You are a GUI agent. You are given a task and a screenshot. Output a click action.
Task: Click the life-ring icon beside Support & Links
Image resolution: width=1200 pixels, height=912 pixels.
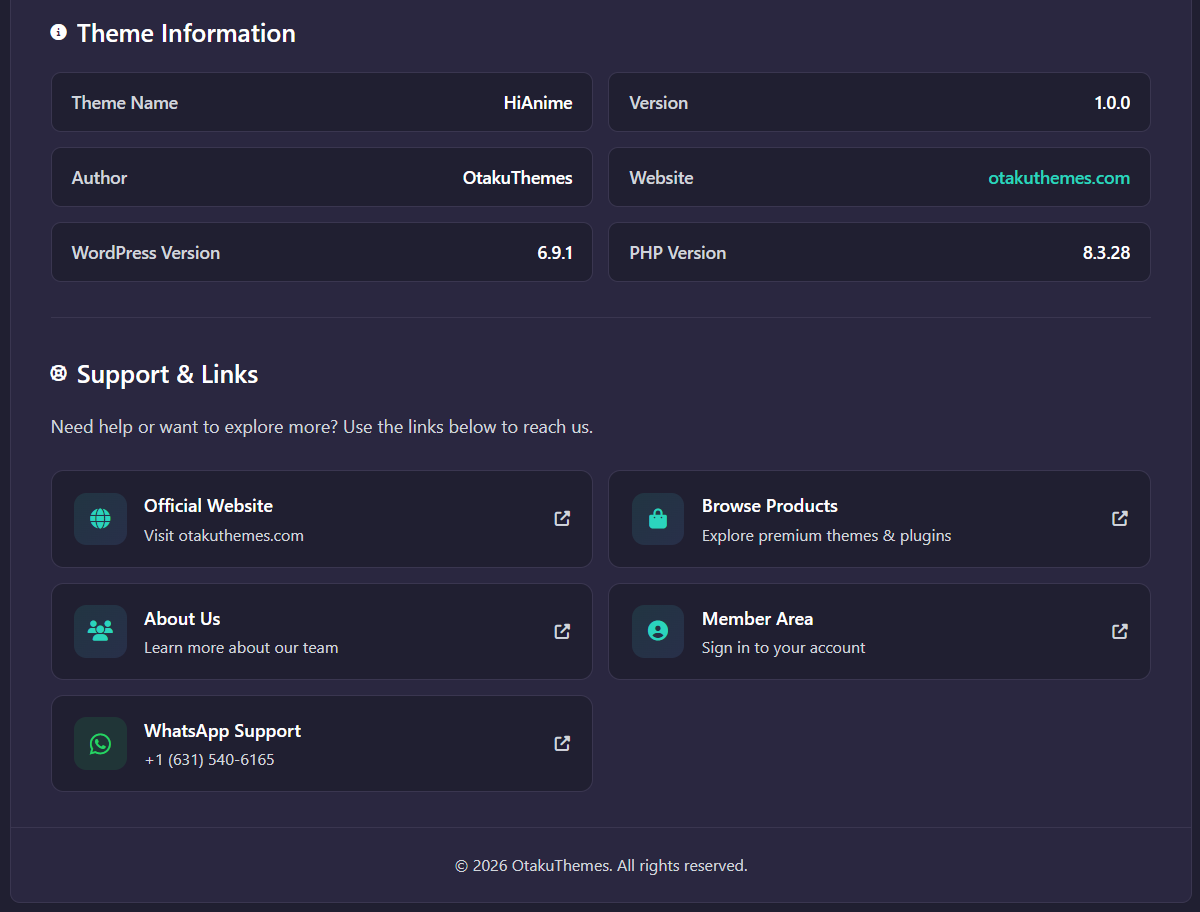pos(59,374)
